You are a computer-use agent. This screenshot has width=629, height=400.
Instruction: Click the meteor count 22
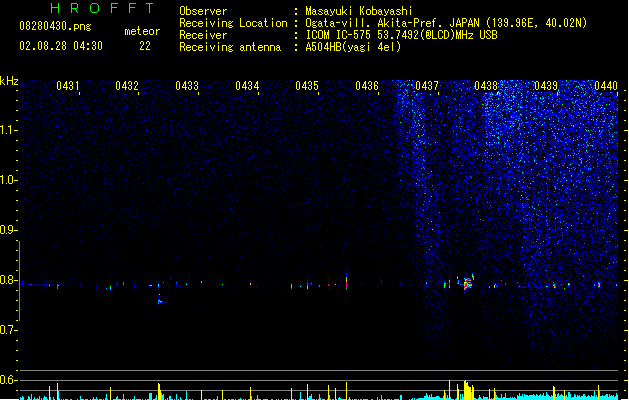tap(145, 46)
